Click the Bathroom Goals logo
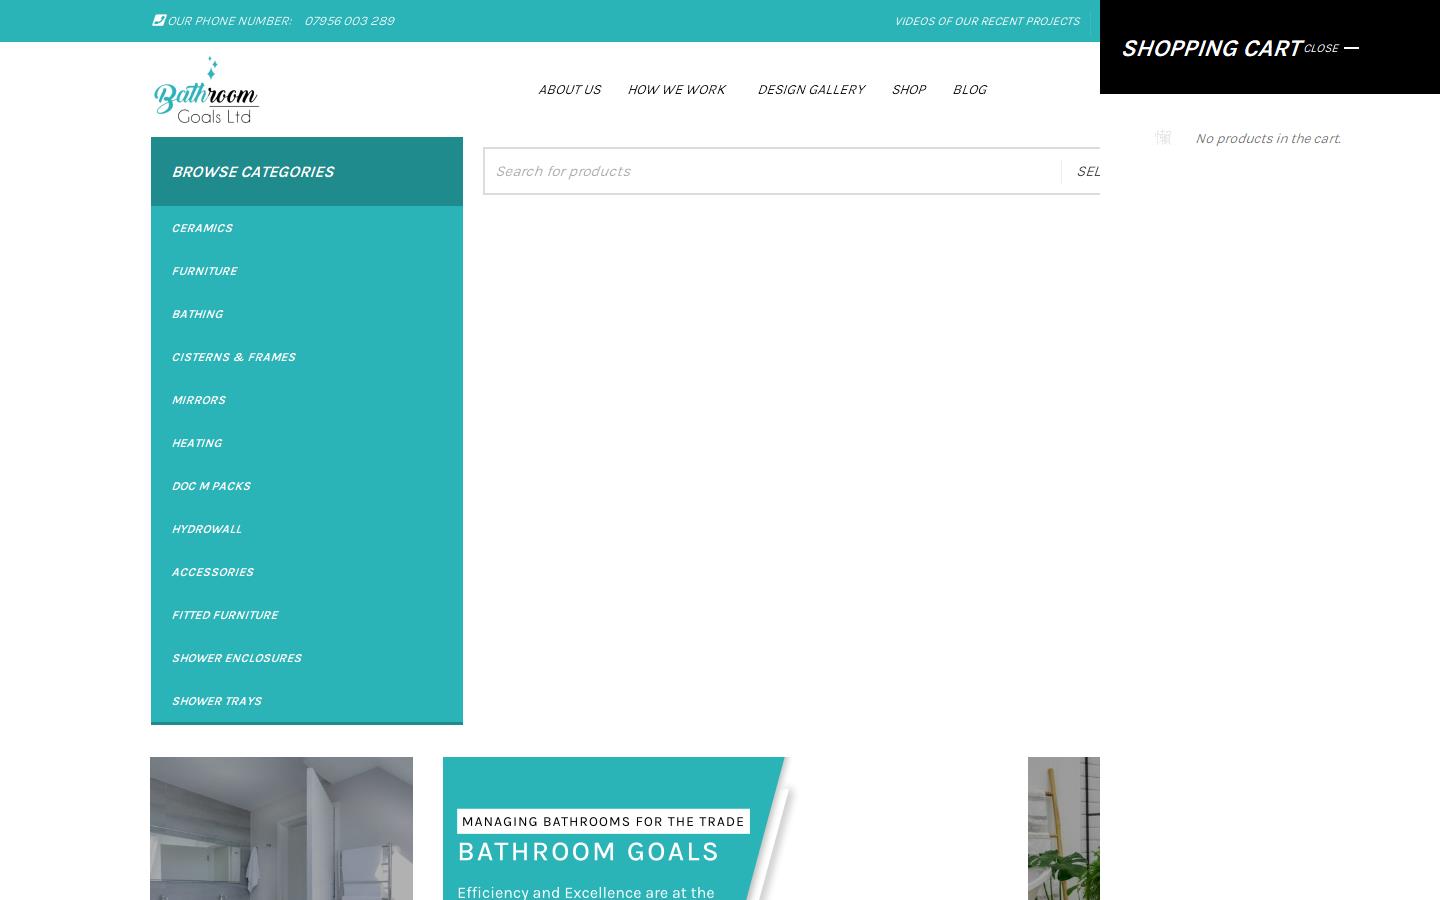This screenshot has height=900, width=1440. [x=206, y=90]
